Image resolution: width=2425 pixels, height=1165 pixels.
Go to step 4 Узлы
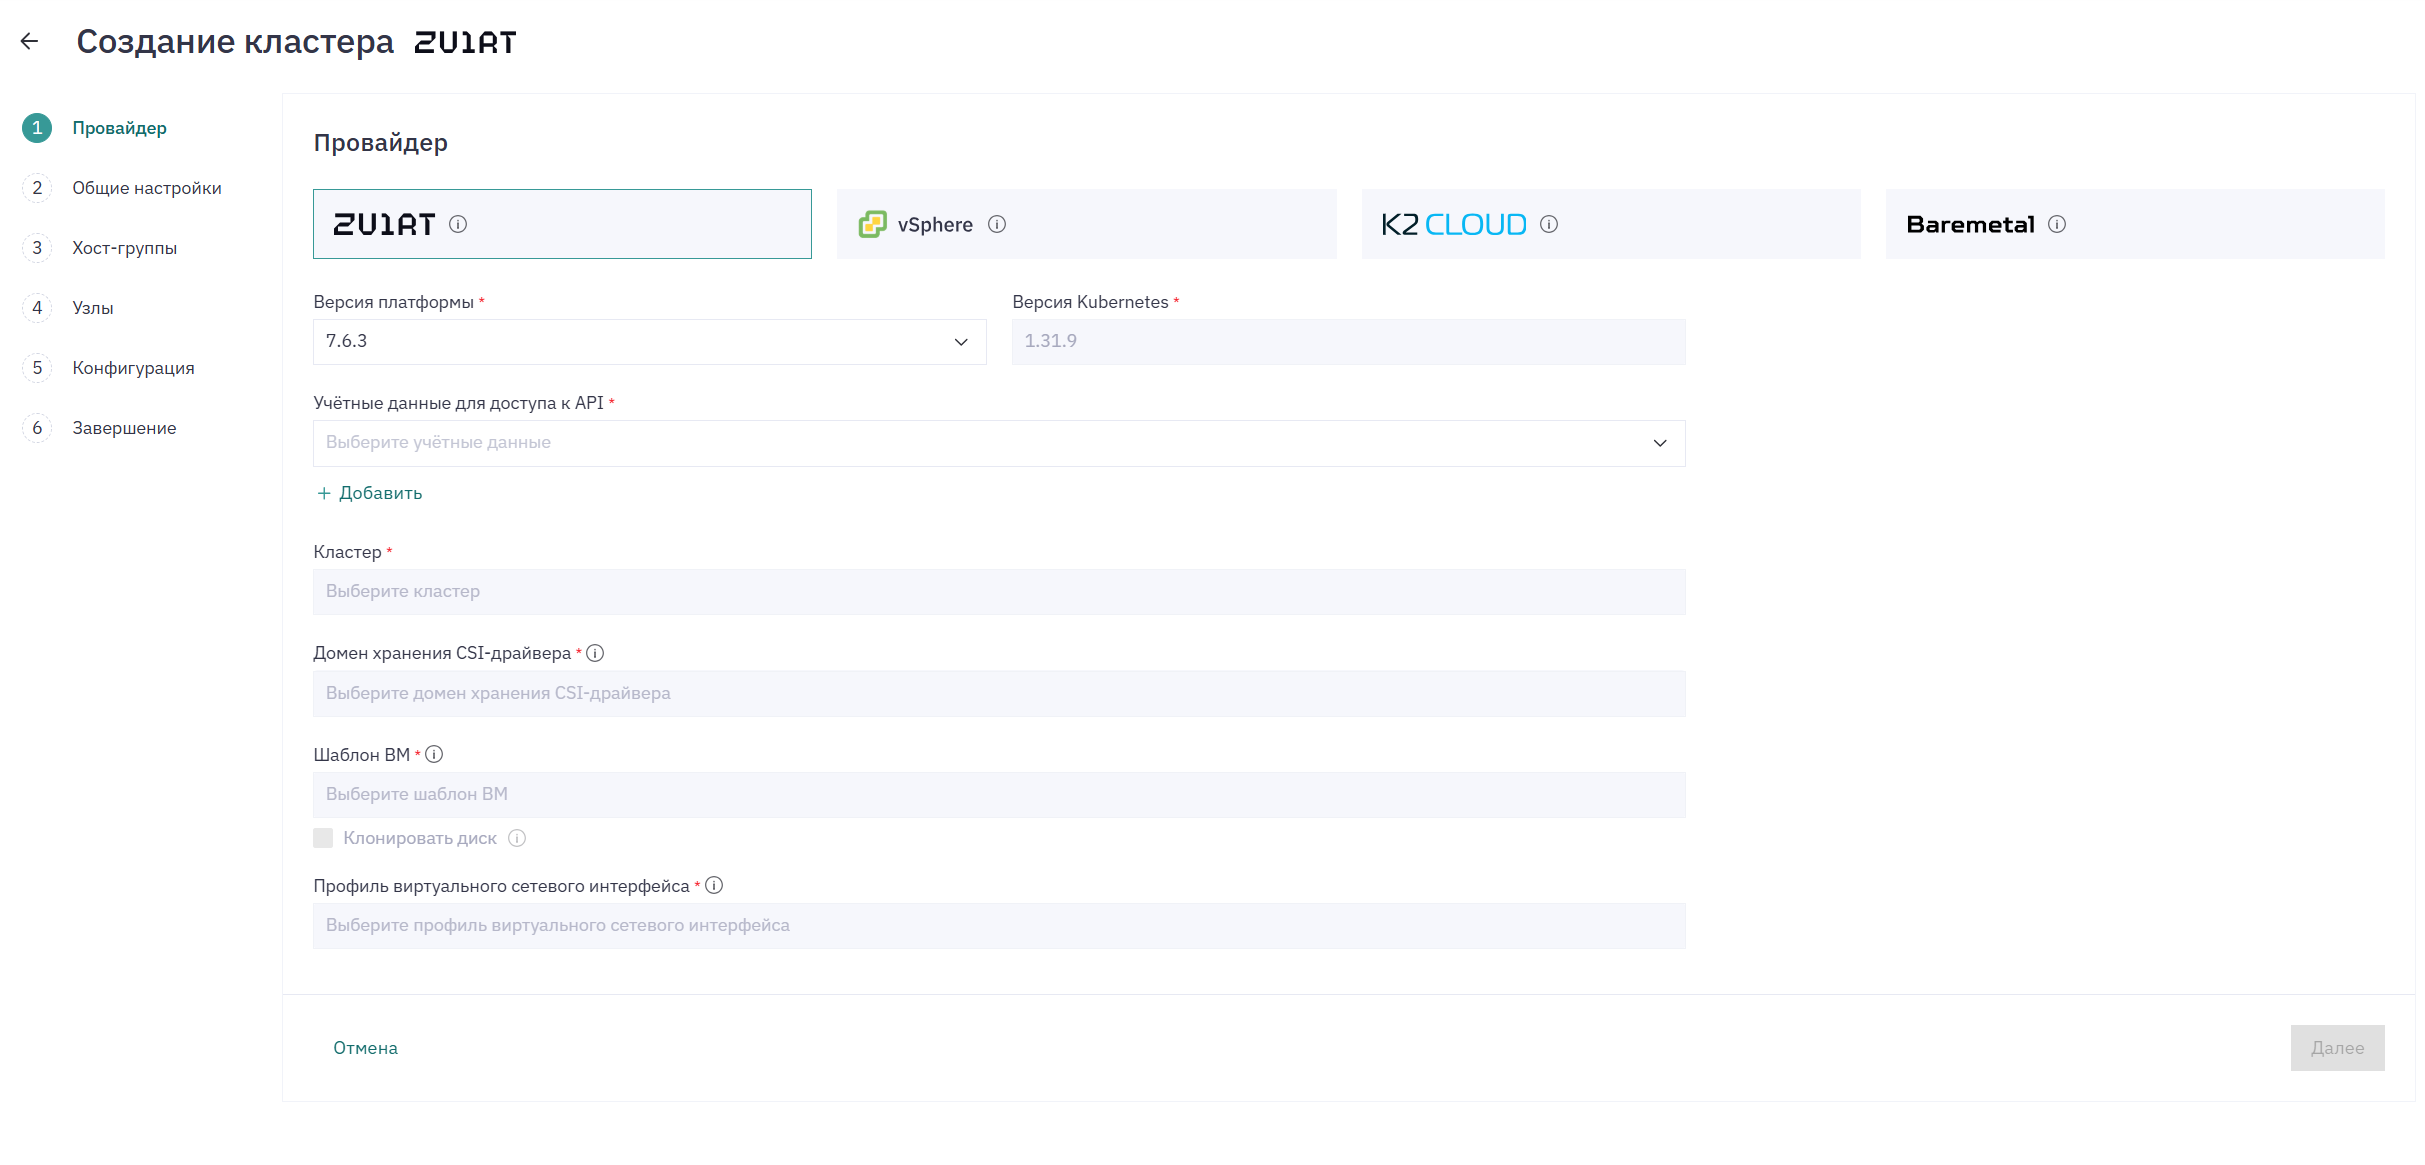pyautogui.click(x=68, y=308)
